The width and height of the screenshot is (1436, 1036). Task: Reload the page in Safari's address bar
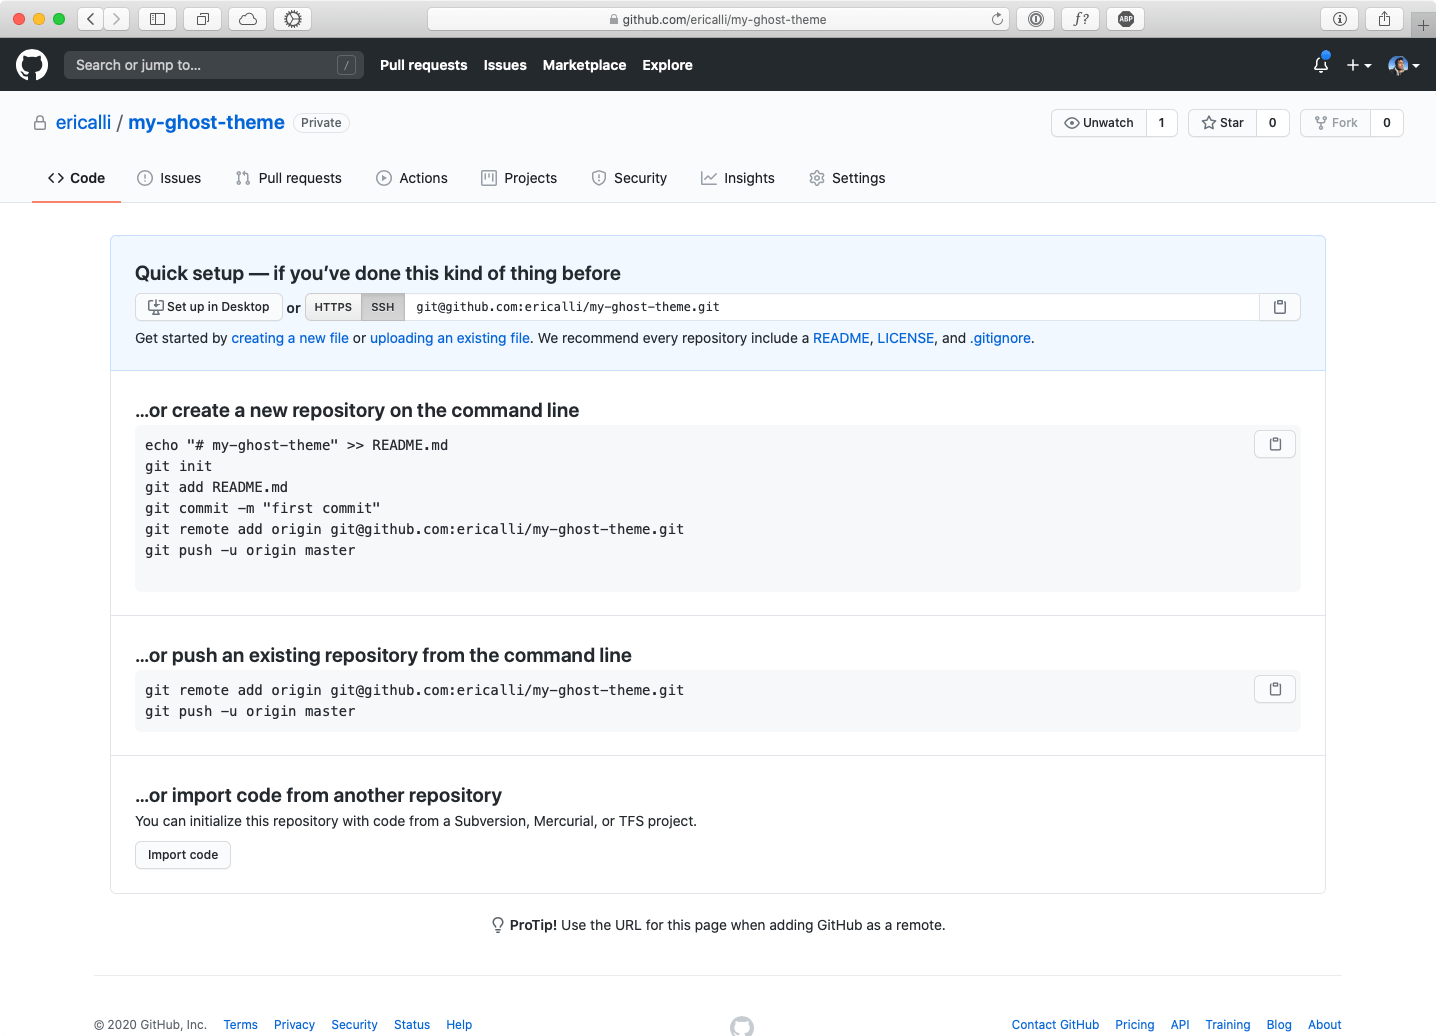(997, 19)
